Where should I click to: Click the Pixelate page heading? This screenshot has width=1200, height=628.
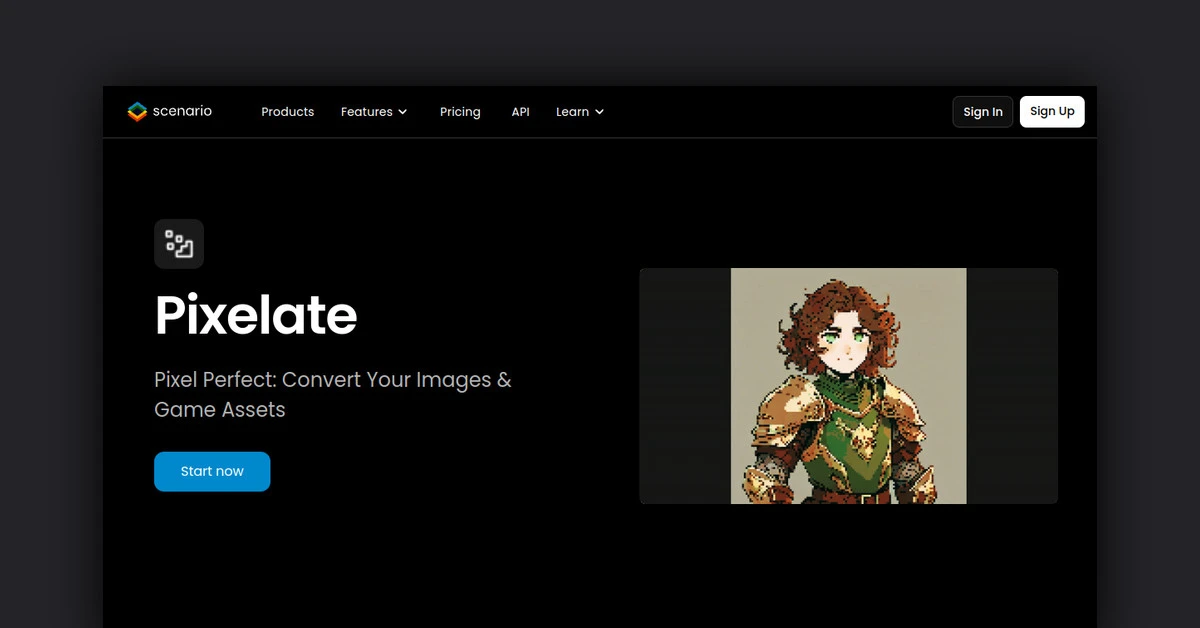pyautogui.click(x=256, y=316)
